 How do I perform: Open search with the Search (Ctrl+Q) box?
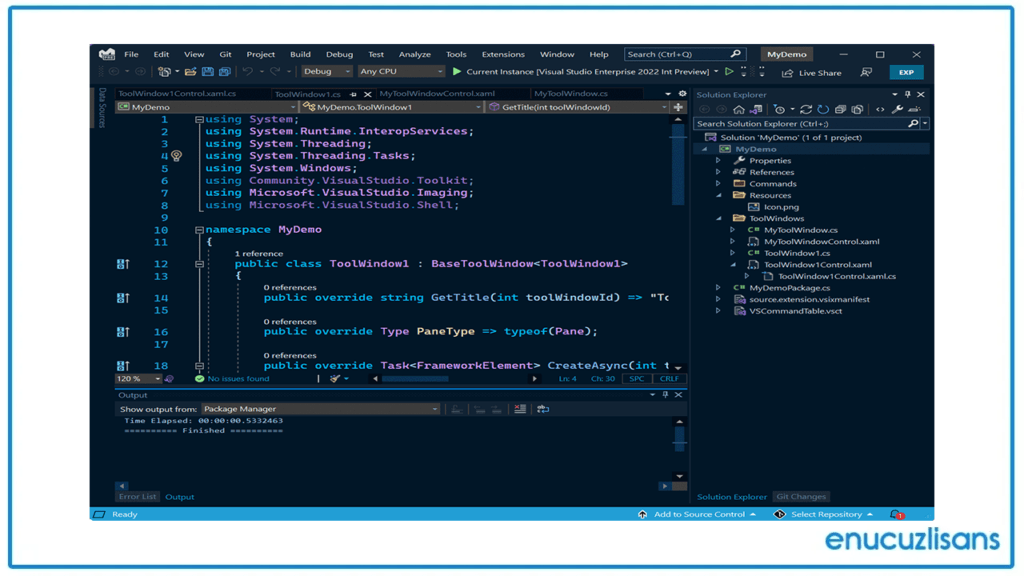[680, 54]
